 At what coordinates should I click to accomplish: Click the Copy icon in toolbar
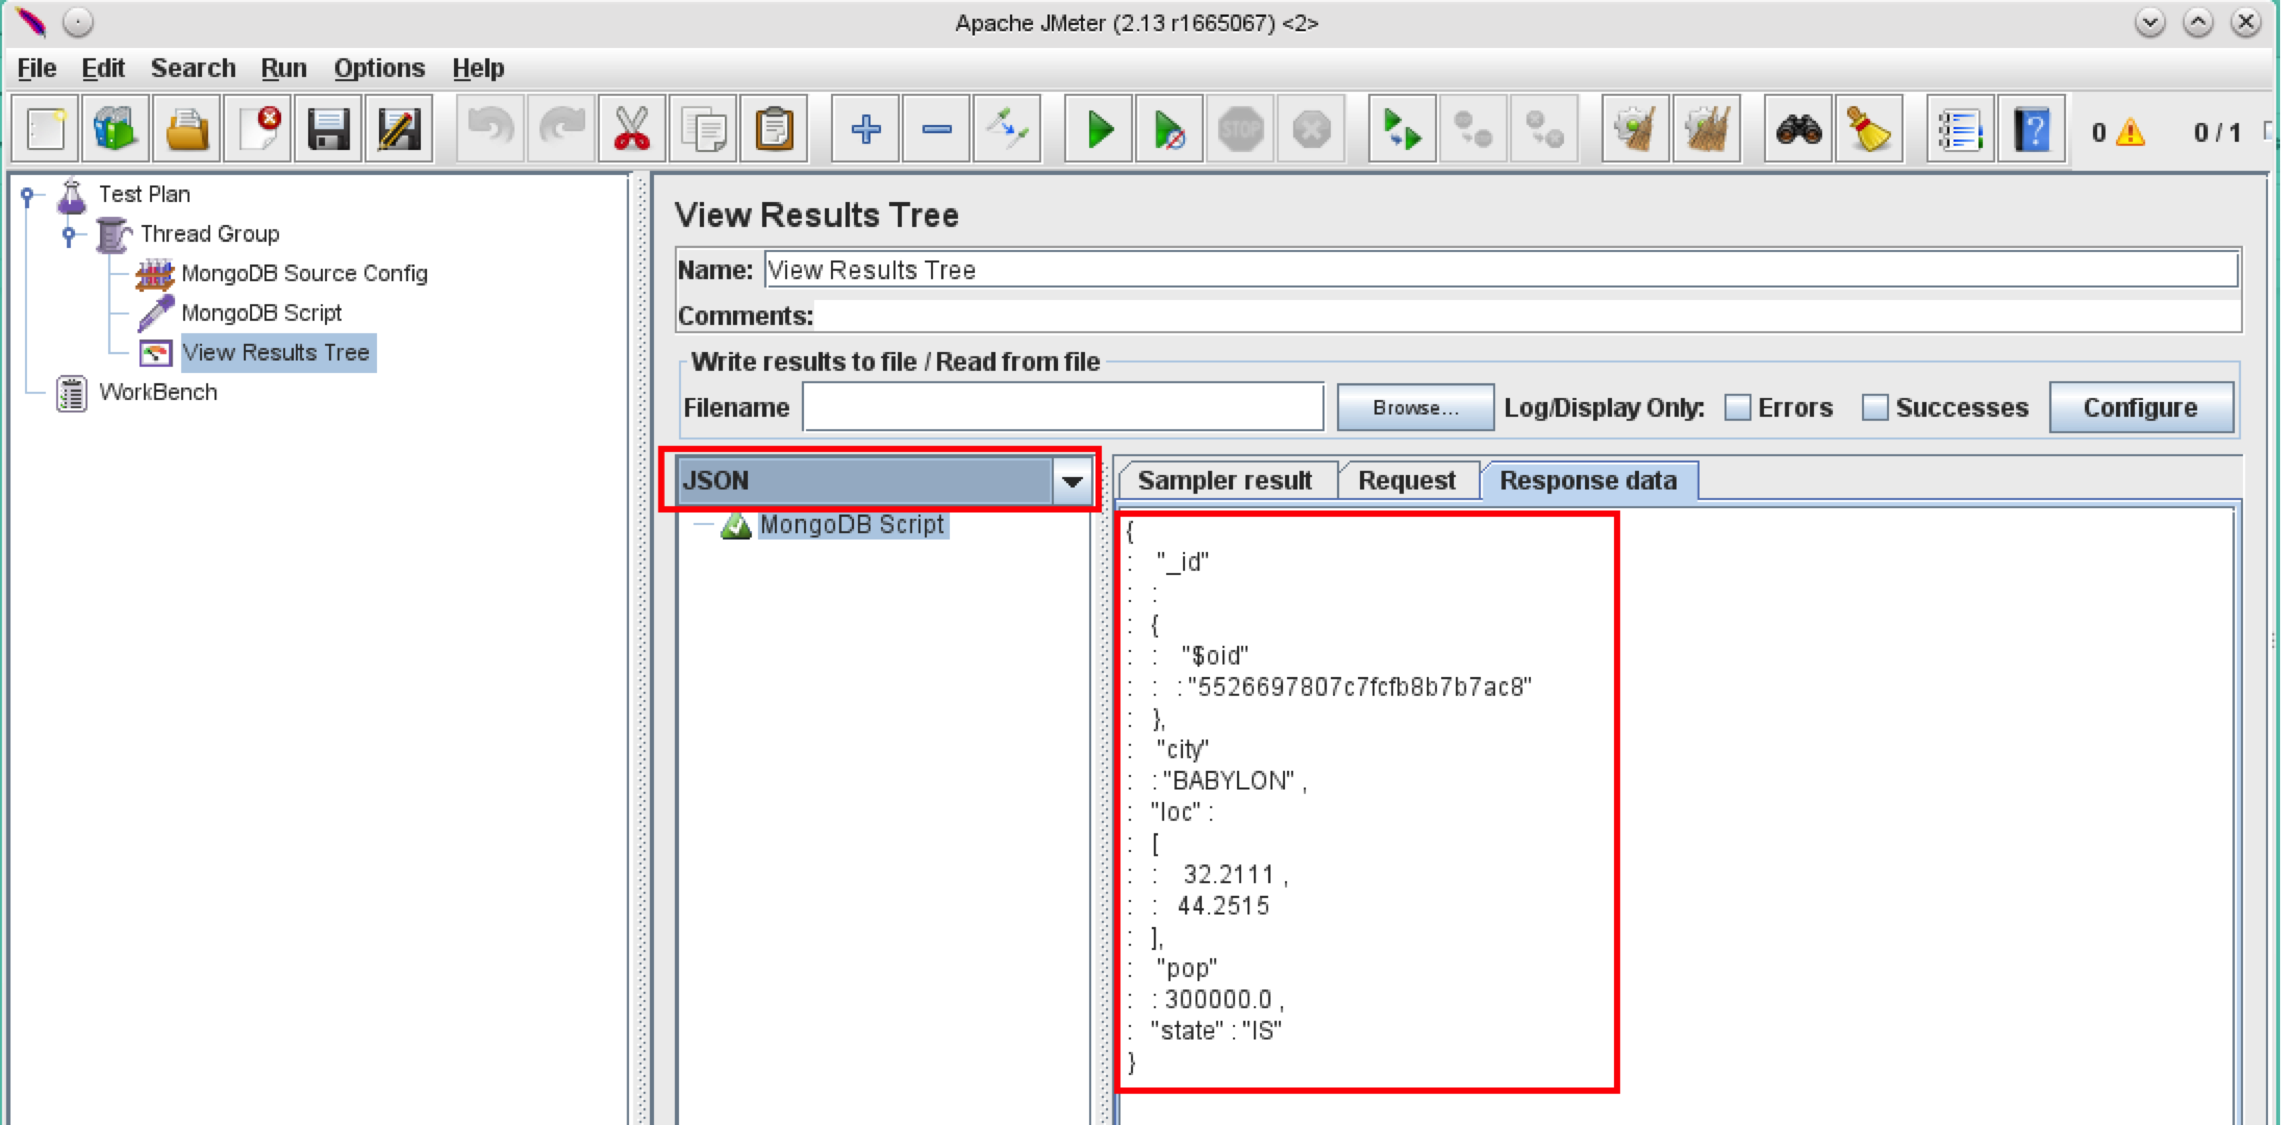[704, 130]
